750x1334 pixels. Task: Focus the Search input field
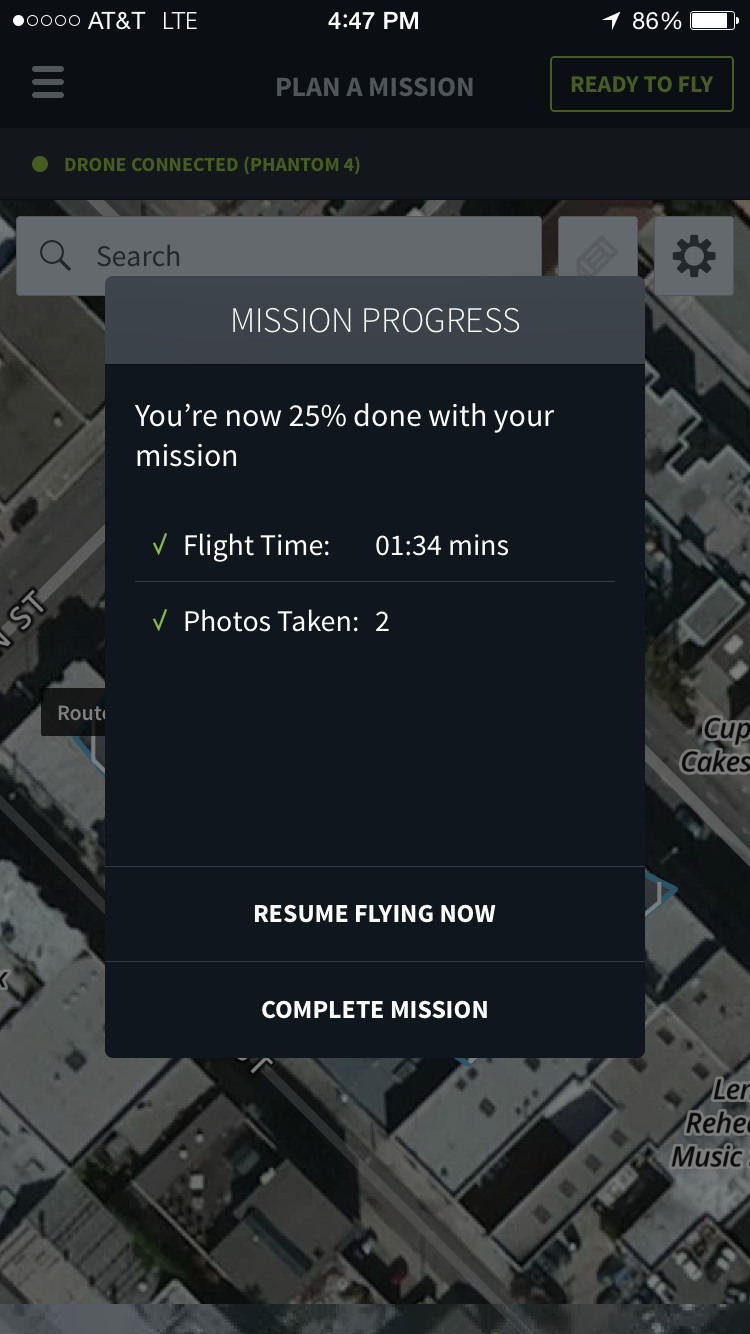pyautogui.click(x=279, y=256)
